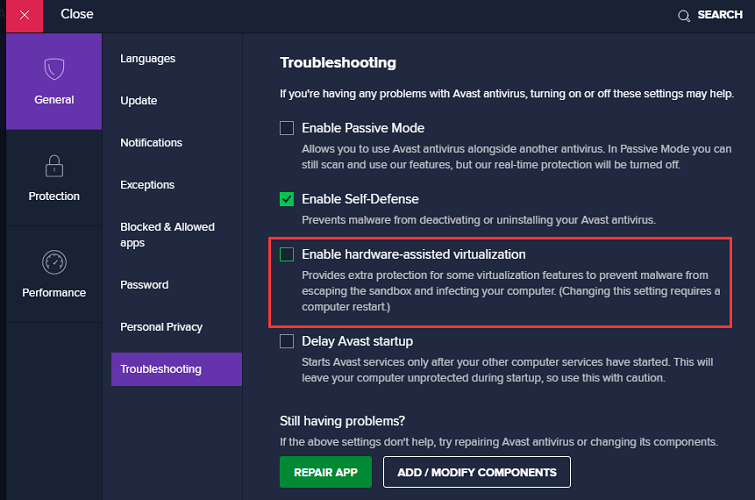Click the magnifying glass search icon
The height and width of the screenshot is (500, 755).
(x=684, y=16)
